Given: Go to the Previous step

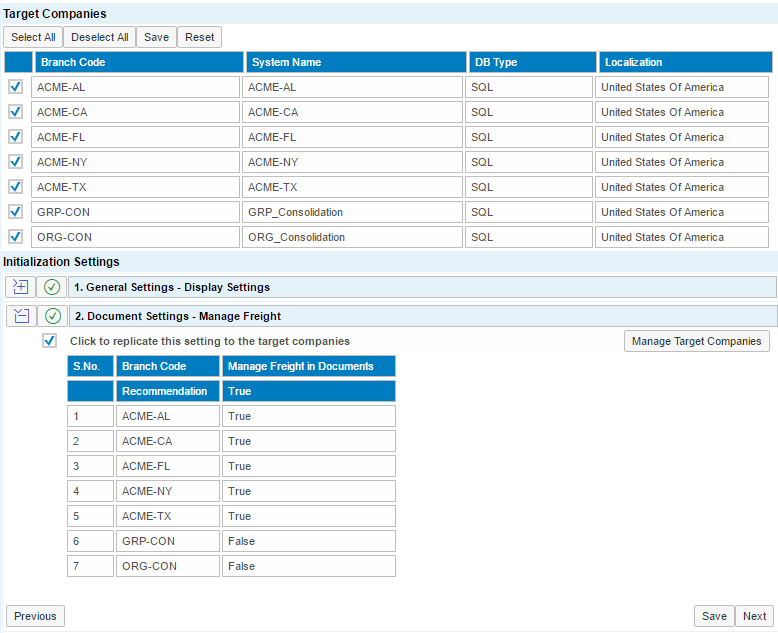Looking at the screenshot, I should tap(35, 616).
